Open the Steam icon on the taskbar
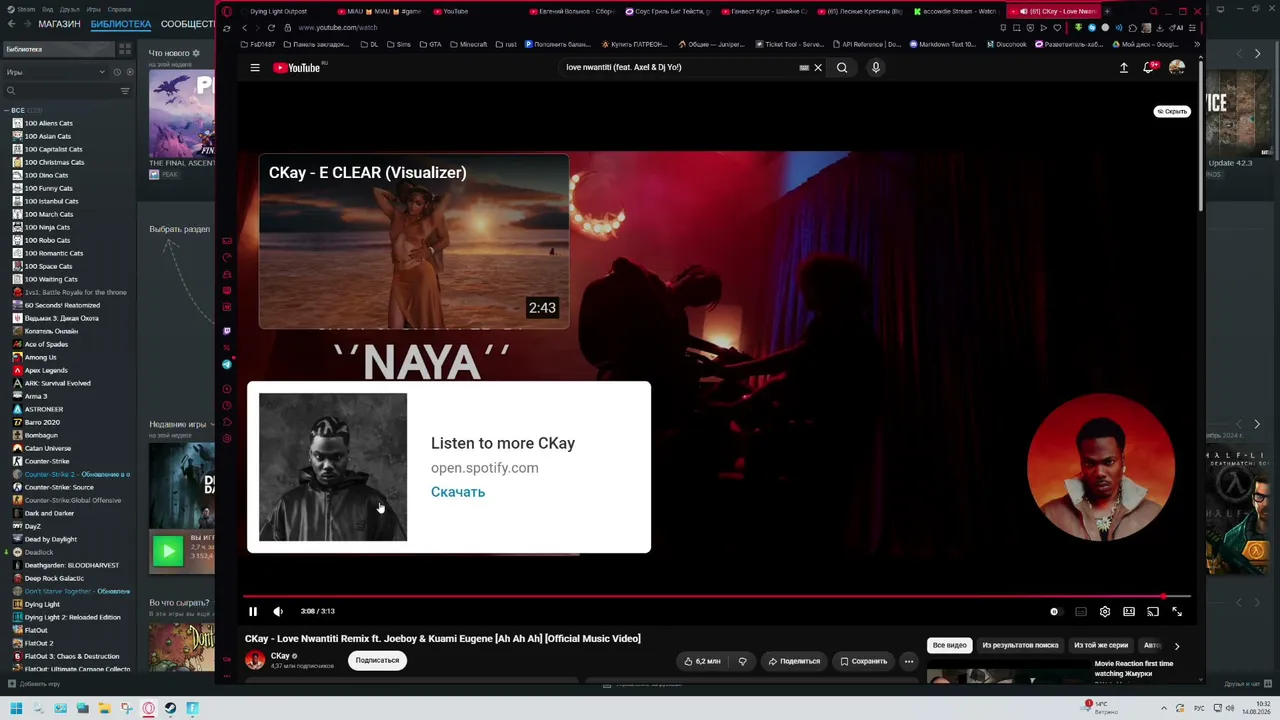Screen dimensions: 1280x720 (171, 709)
